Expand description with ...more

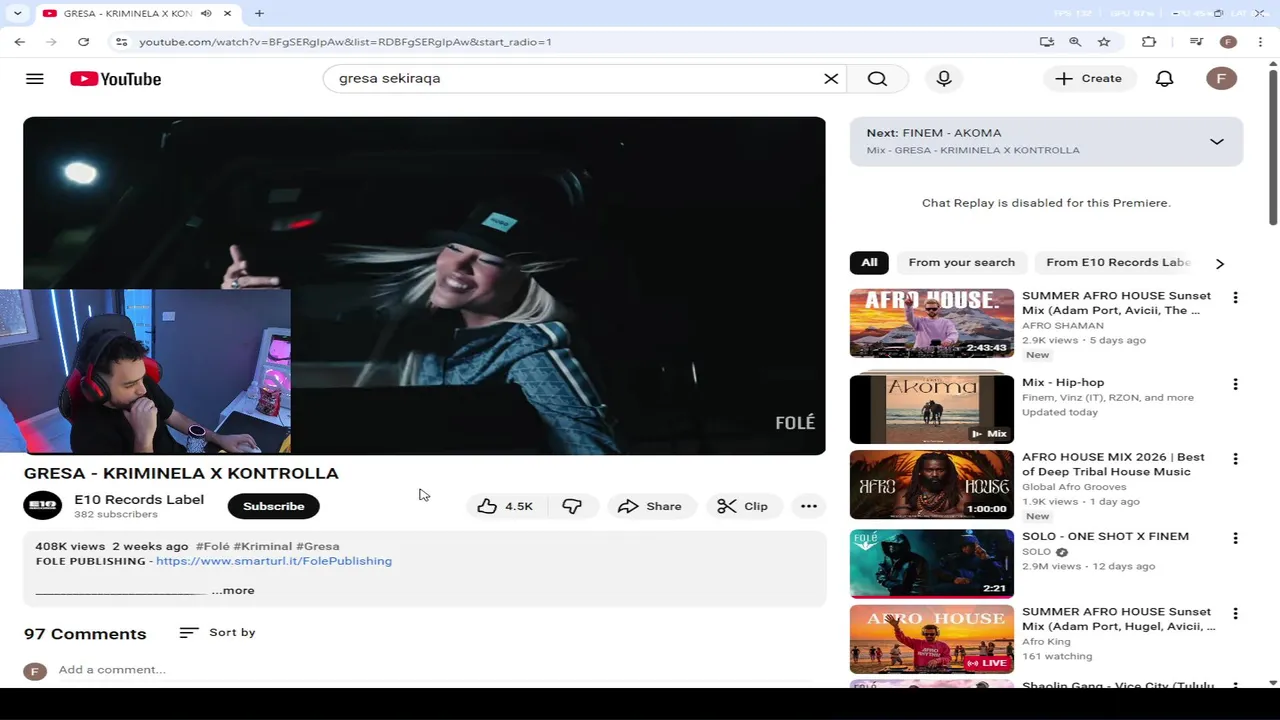pos(233,590)
